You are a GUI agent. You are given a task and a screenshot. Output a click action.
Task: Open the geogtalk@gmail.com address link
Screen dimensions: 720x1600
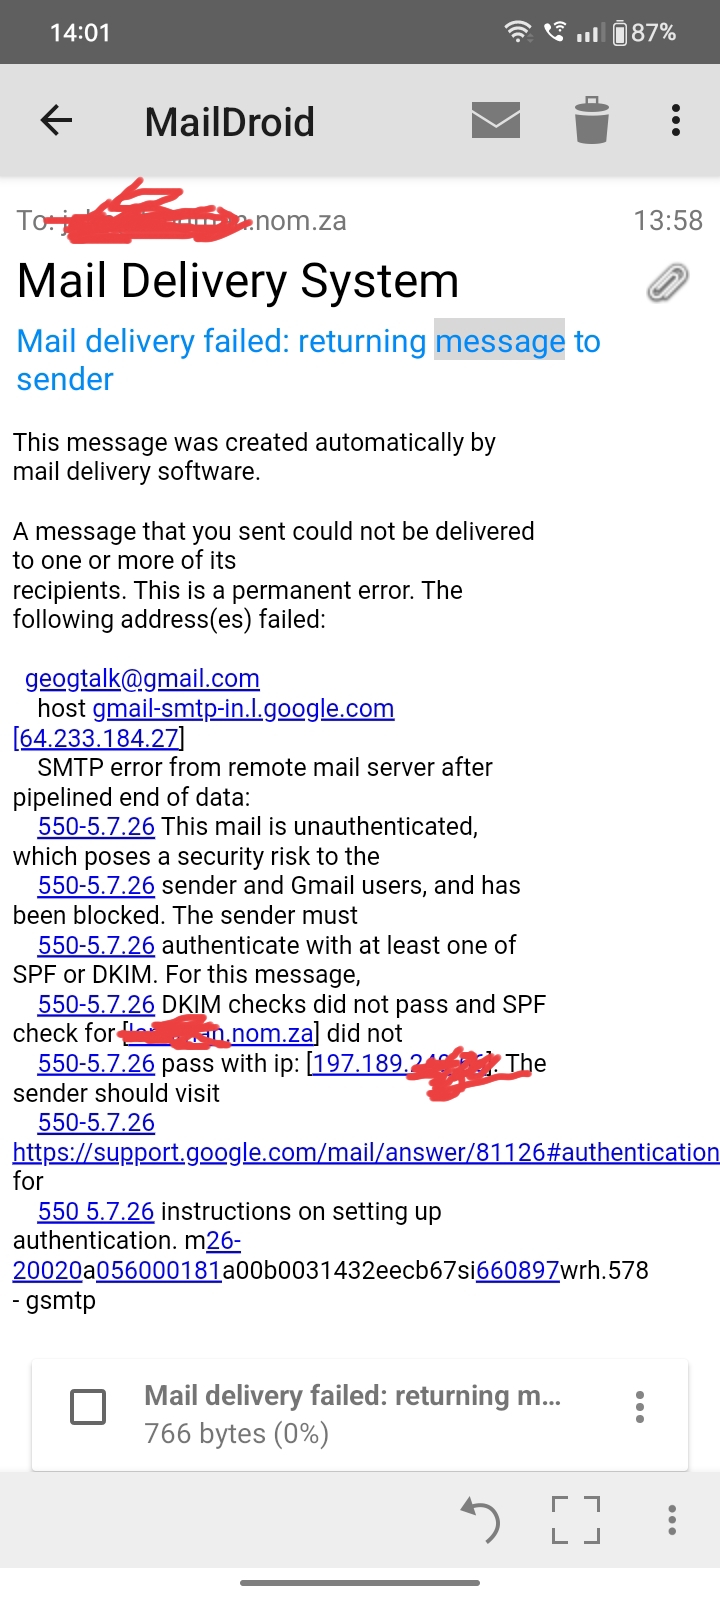pyautogui.click(x=142, y=678)
